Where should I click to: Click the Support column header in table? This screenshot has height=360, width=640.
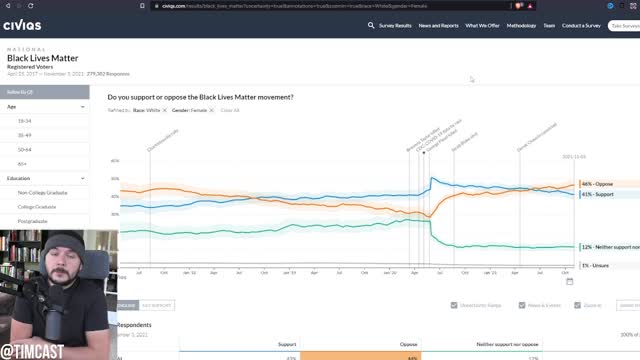pos(287,344)
